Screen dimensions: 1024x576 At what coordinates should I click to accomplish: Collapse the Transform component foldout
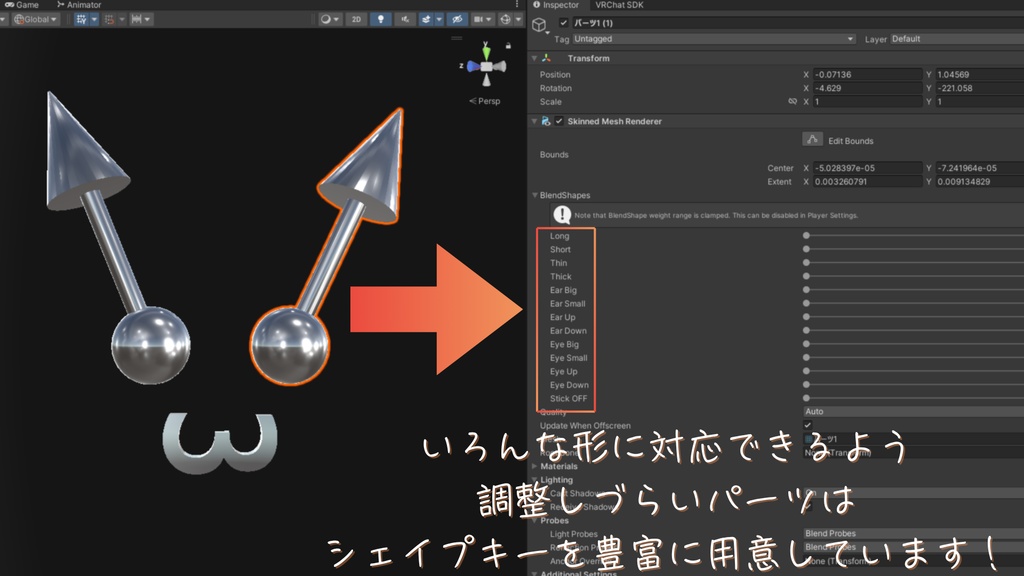pos(534,58)
